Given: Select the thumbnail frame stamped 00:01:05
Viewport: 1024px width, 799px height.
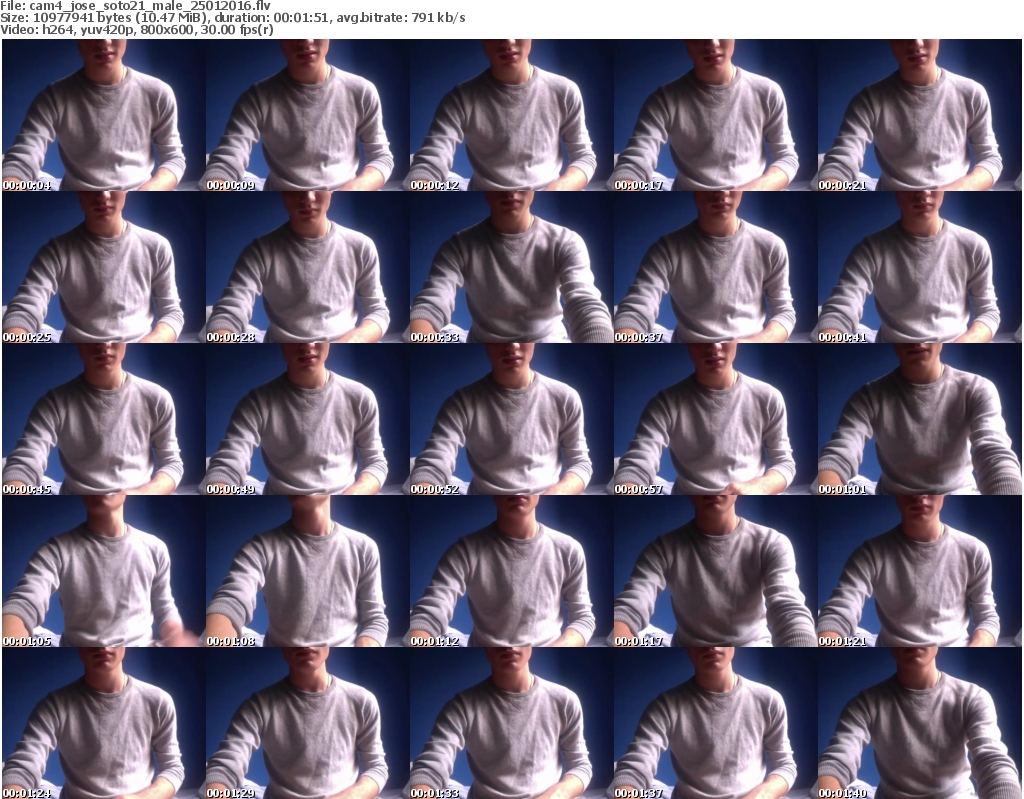Looking at the screenshot, I should (x=104, y=571).
